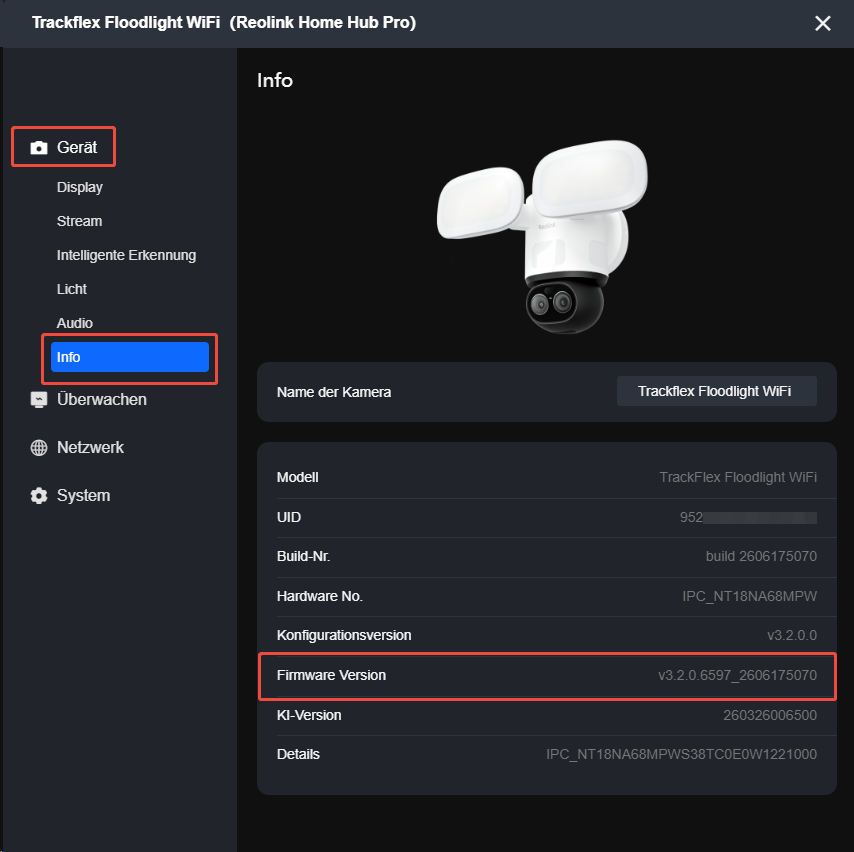Click the monitor icon beside Überwachen
This screenshot has height=852, width=854.
click(39, 400)
